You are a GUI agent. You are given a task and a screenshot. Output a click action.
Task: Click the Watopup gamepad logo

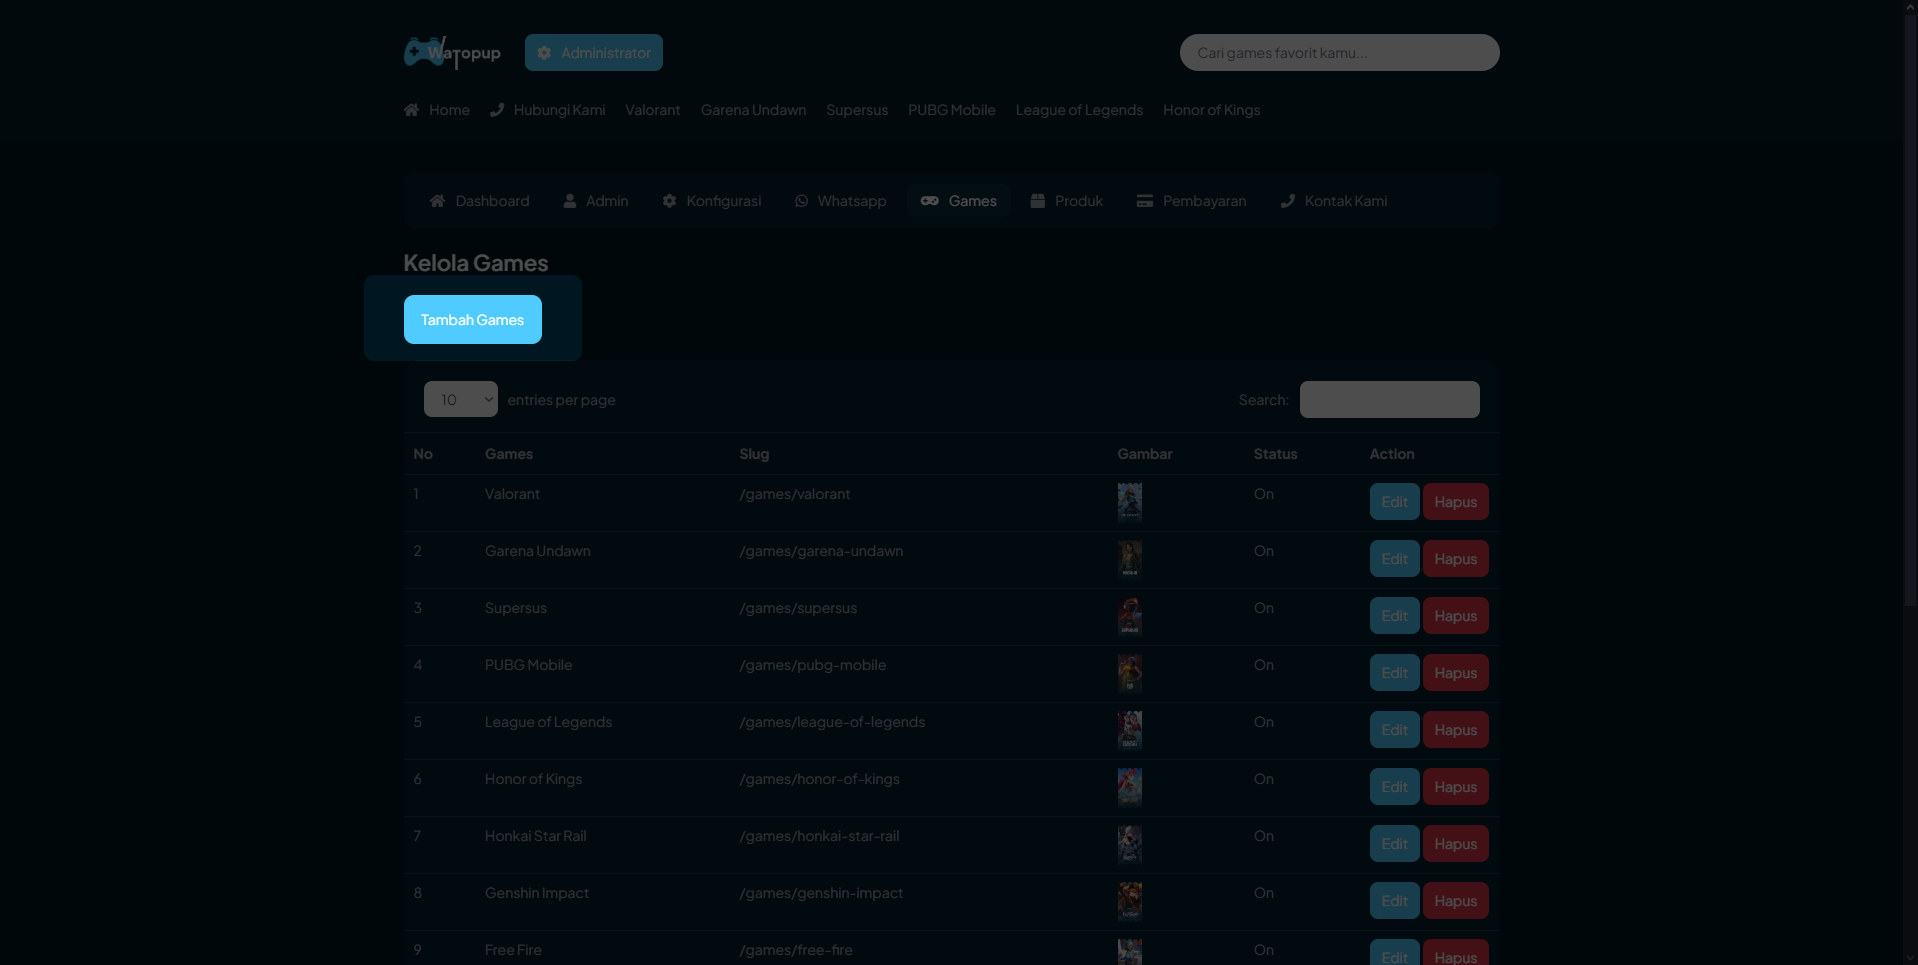click(x=452, y=52)
